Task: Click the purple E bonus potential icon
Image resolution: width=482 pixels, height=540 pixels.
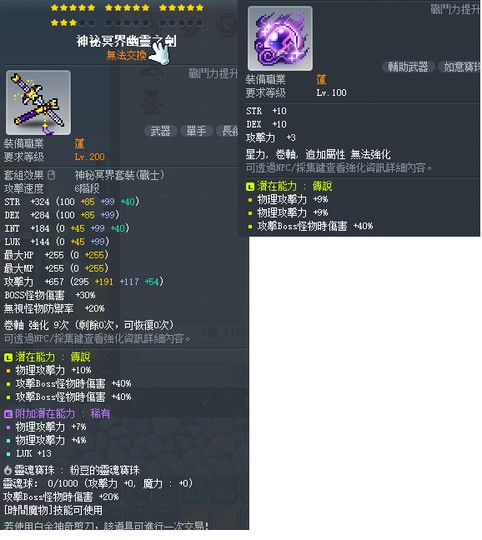Action: 8,414
